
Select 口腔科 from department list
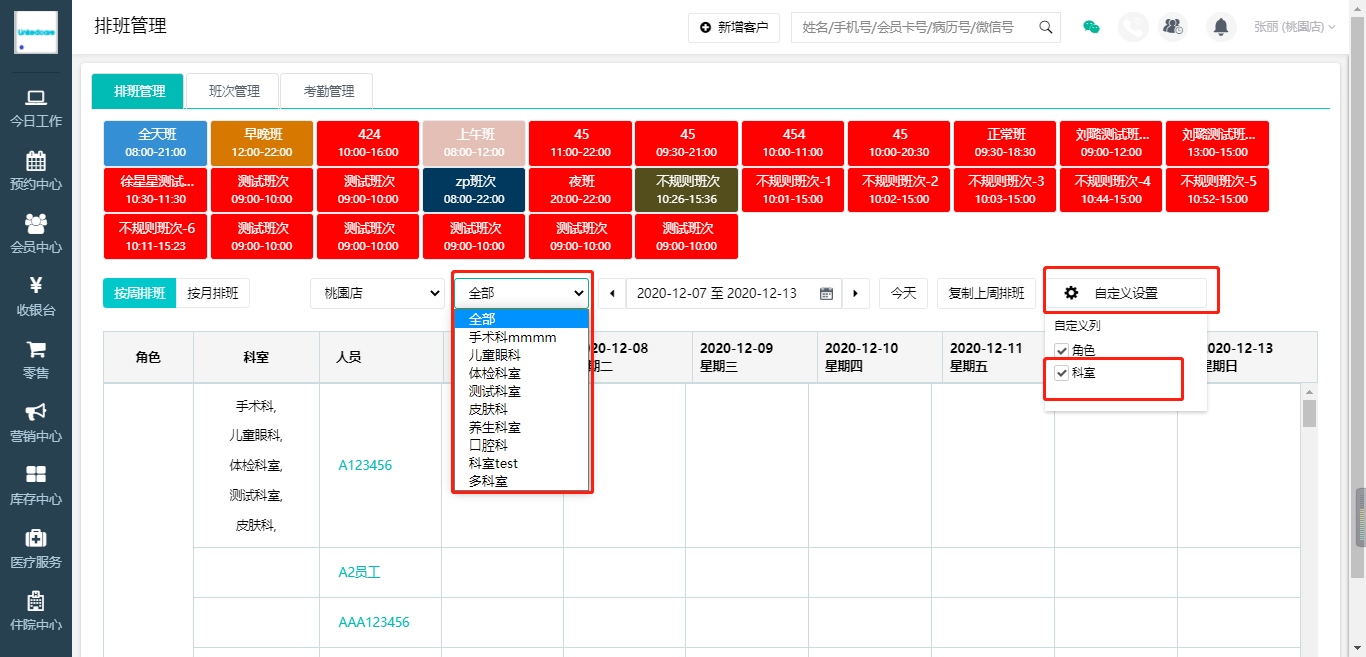521,445
